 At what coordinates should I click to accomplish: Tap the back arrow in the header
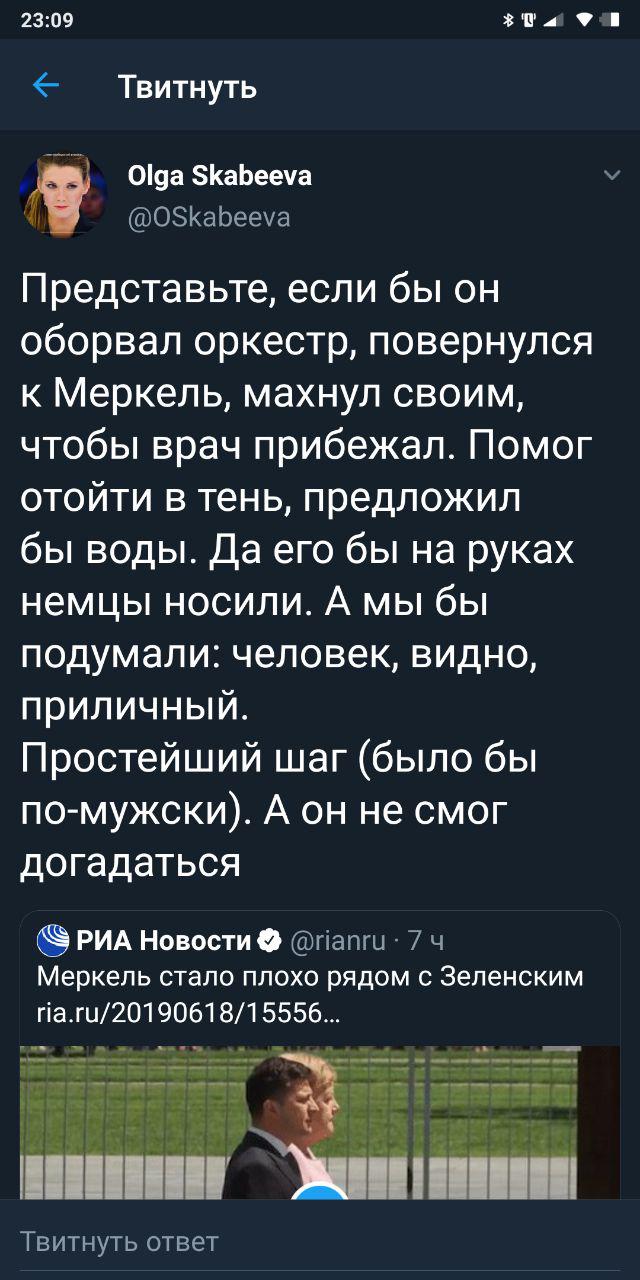46,87
